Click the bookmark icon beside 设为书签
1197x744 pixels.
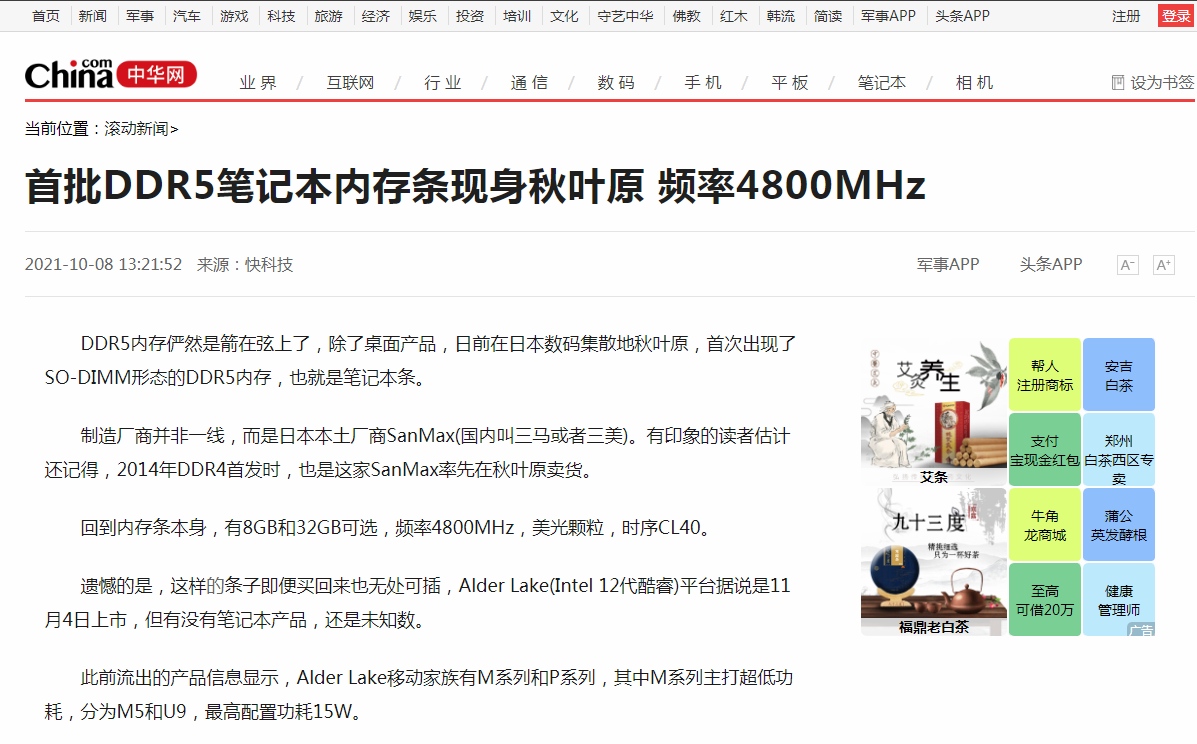click(1118, 82)
